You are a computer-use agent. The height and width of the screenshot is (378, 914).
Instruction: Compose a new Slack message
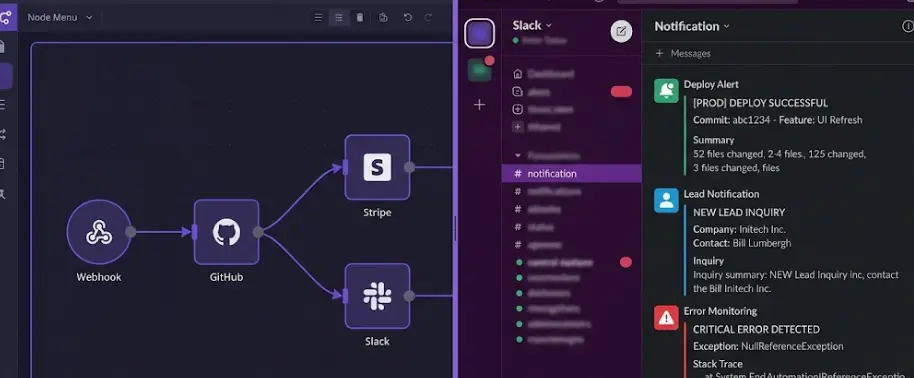point(621,31)
